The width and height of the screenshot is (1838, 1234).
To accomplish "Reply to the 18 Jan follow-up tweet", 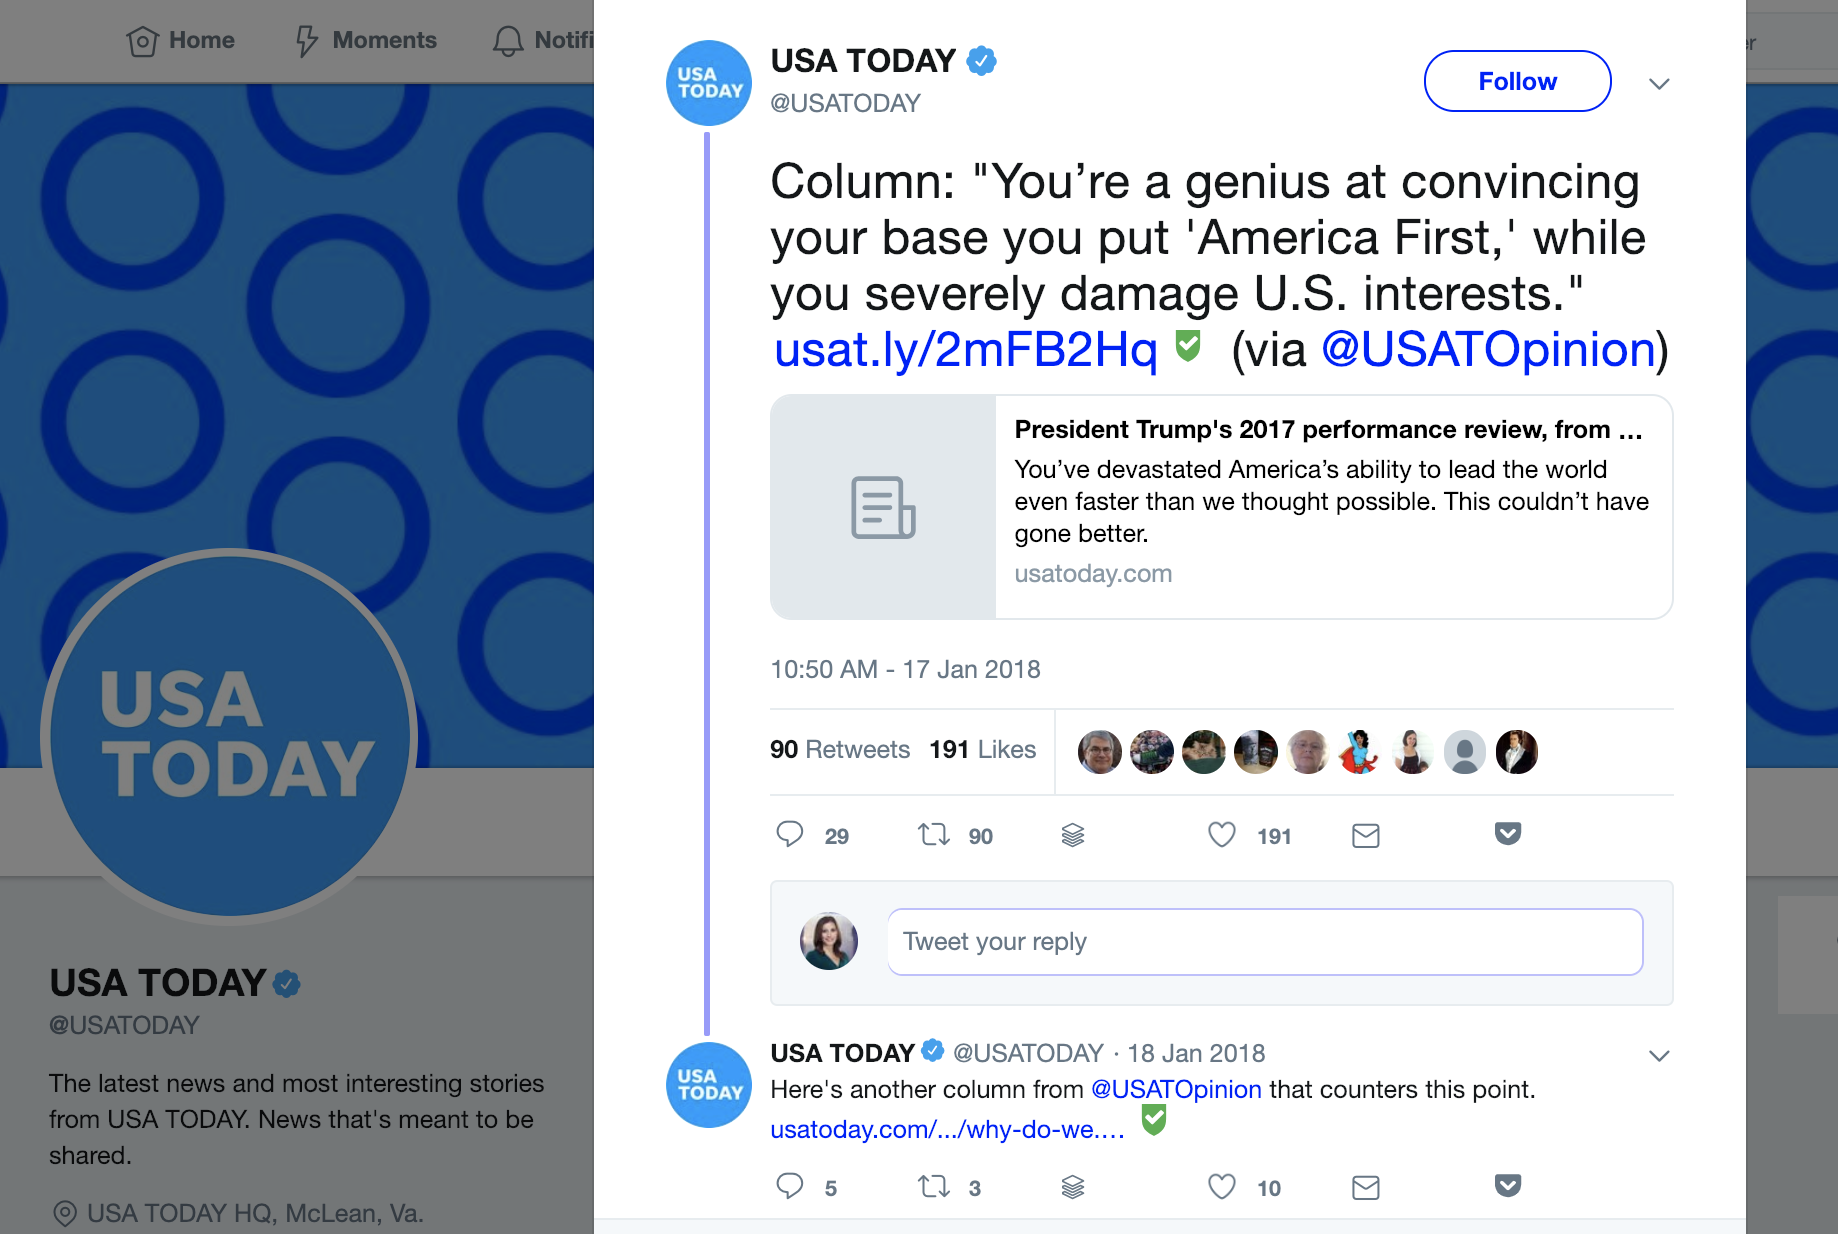I will 790,1186.
